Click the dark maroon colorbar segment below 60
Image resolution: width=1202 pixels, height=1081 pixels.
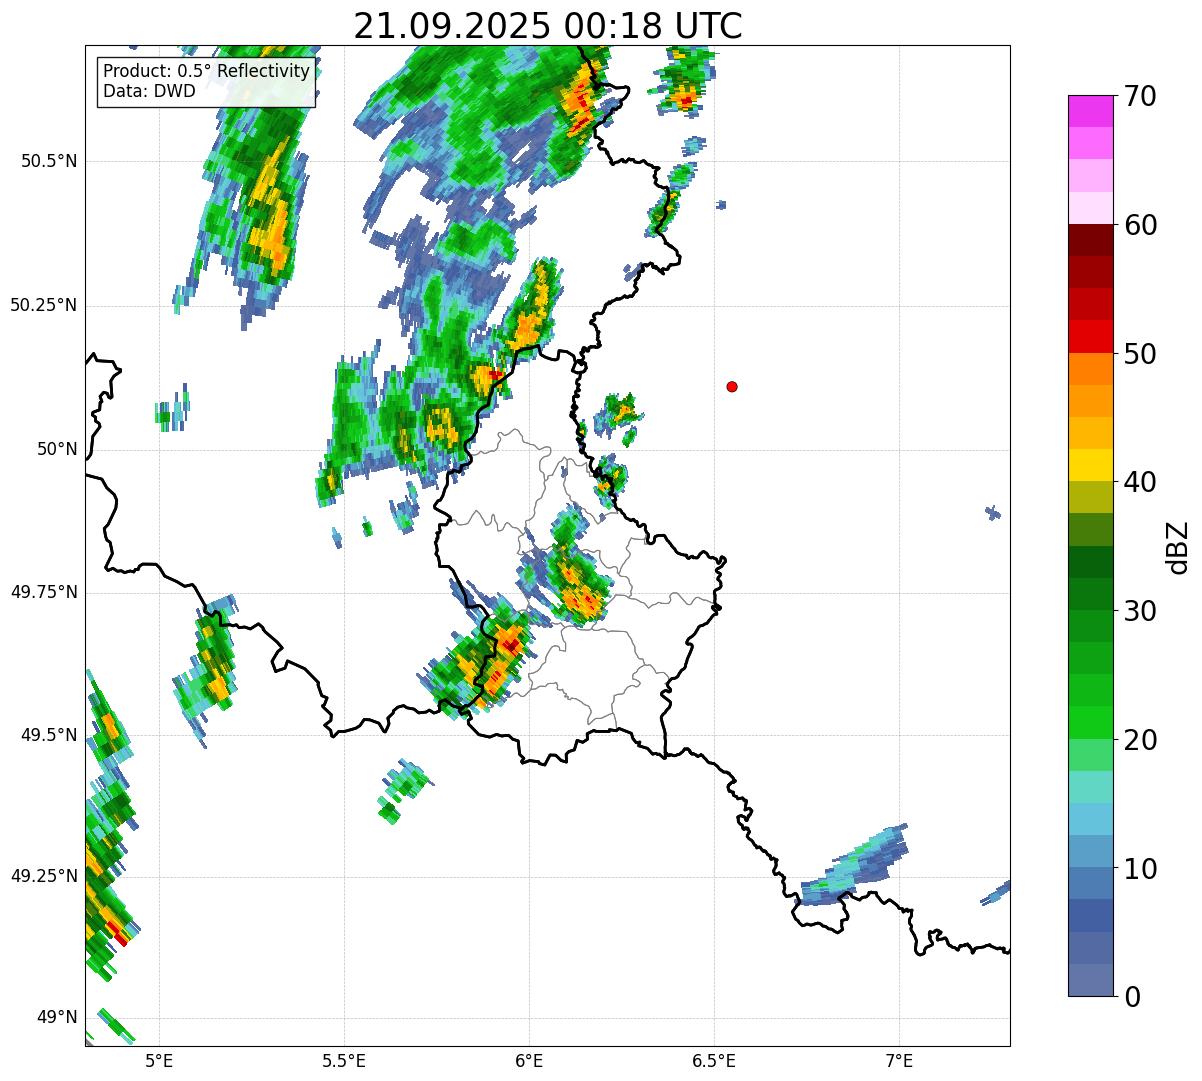pyautogui.click(x=1089, y=240)
